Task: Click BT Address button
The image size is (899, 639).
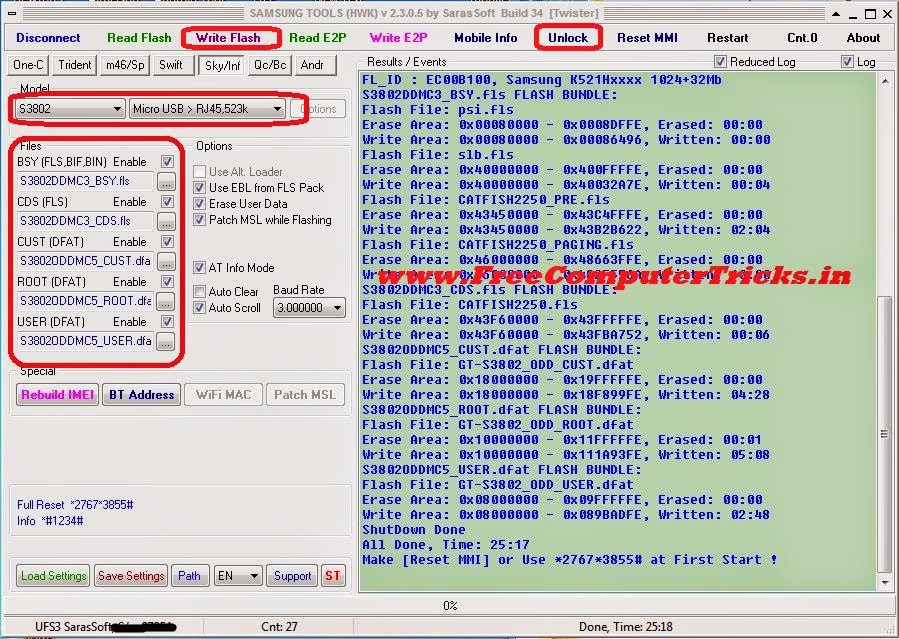Action: [142, 395]
